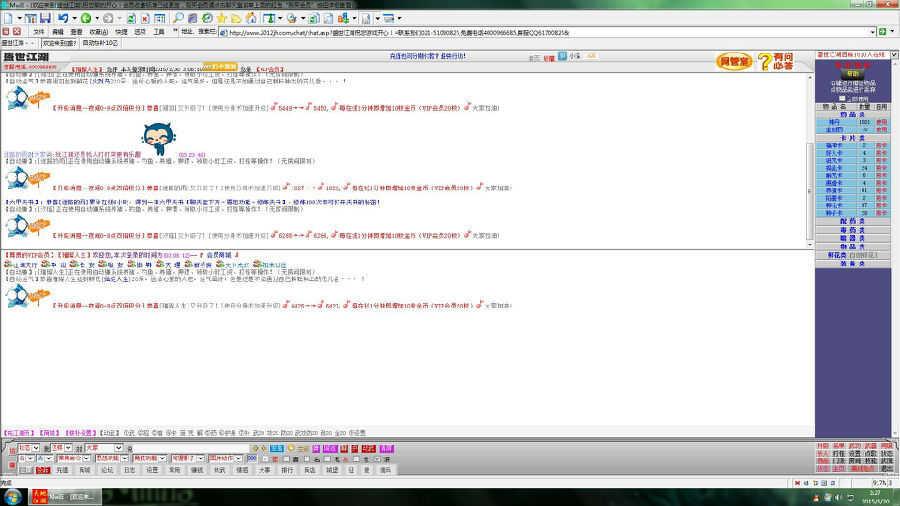Open the 常用命令 dropdown
The width and height of the screenshot is (900, 506).
[73, 458]
